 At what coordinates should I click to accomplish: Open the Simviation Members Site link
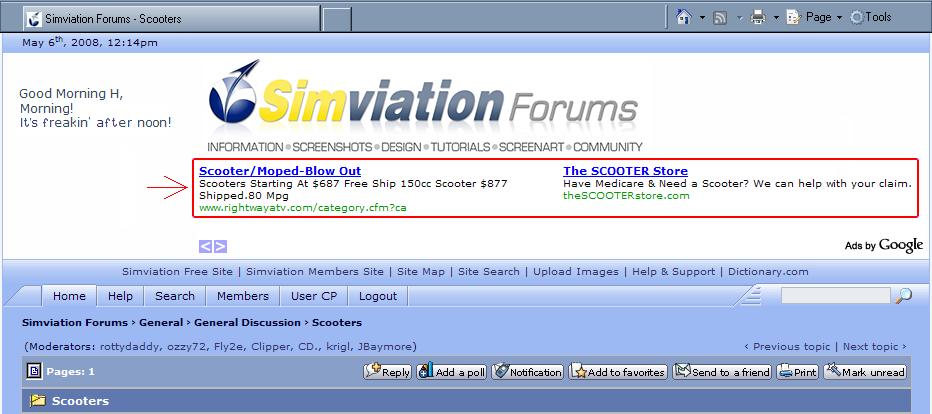pos(315,271)
